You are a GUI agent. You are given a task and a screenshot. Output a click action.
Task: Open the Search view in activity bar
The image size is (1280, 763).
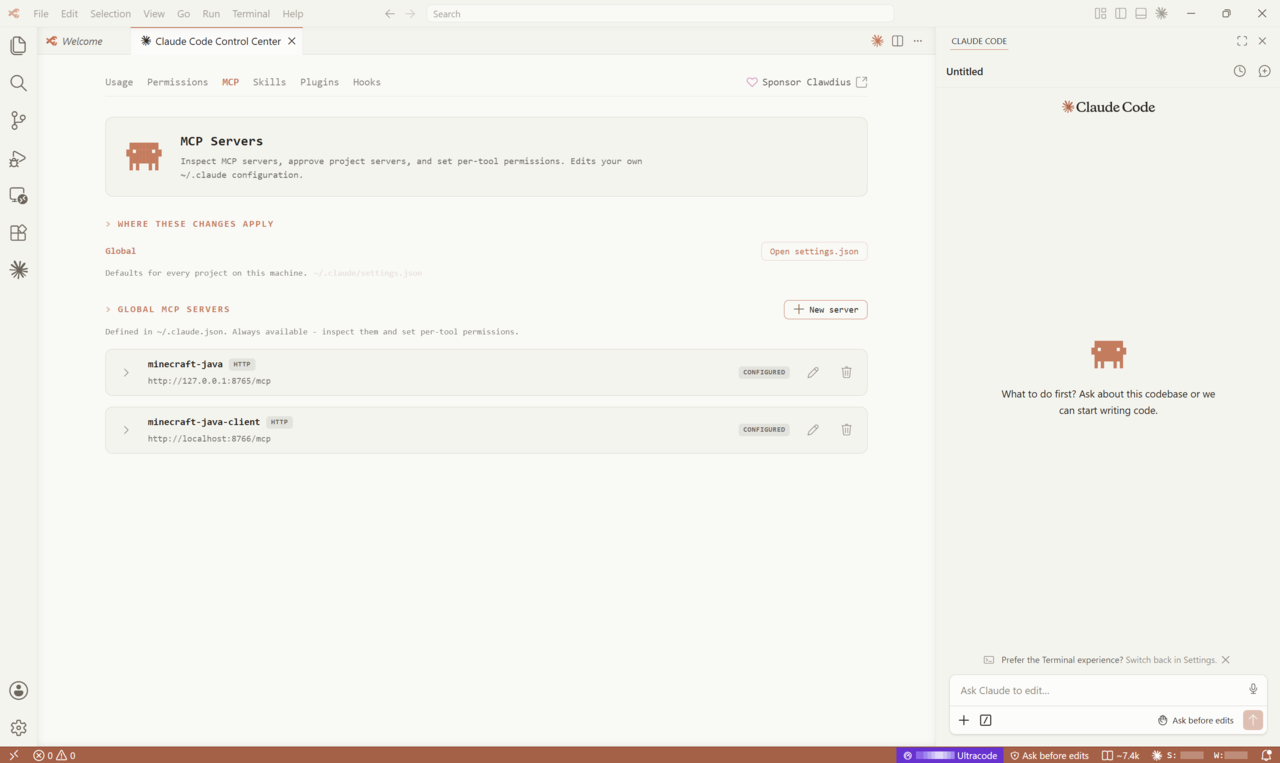[18, 83]
